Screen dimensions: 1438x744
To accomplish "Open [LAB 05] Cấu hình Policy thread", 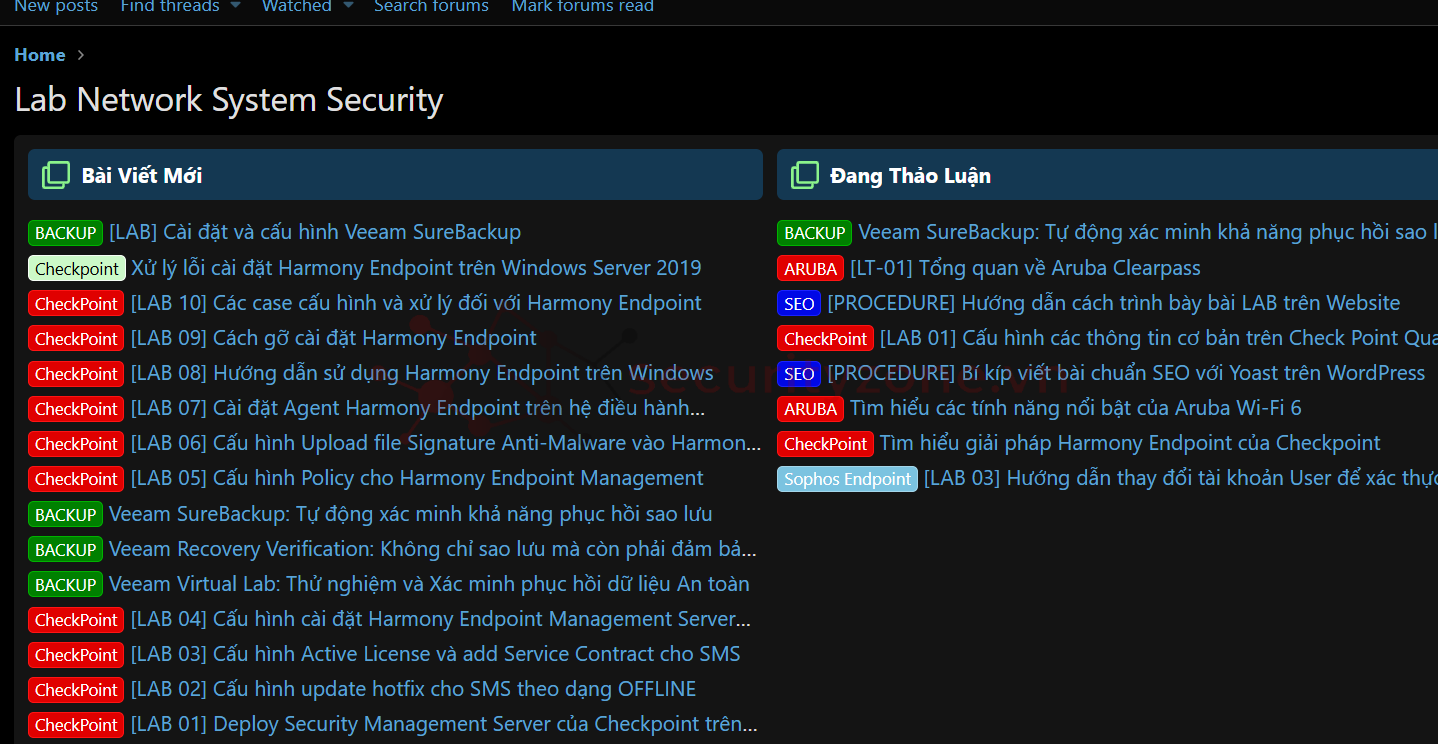I will (x=418, y=478).
